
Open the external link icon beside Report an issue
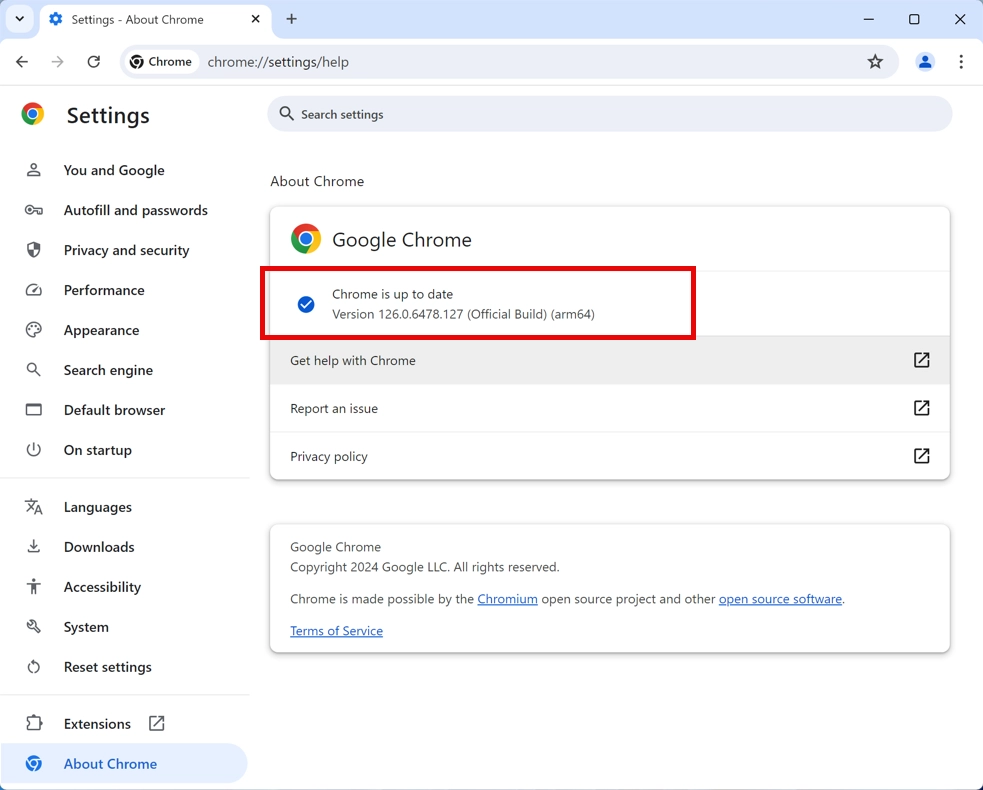[x=921, y=408]
